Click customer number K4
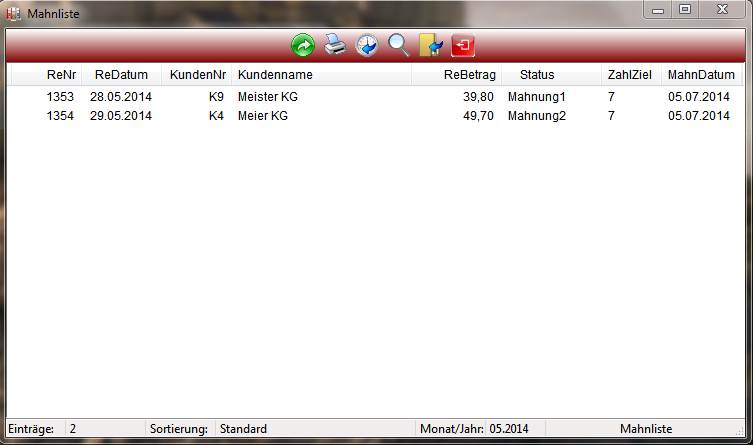753x445 pixels. click(x=216, y=116)
